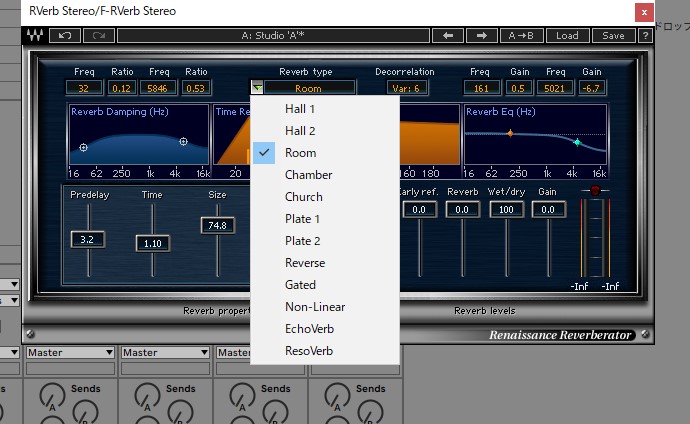Open first Master output dropdown in mixer
690x424 pixels.
(70, 352)
